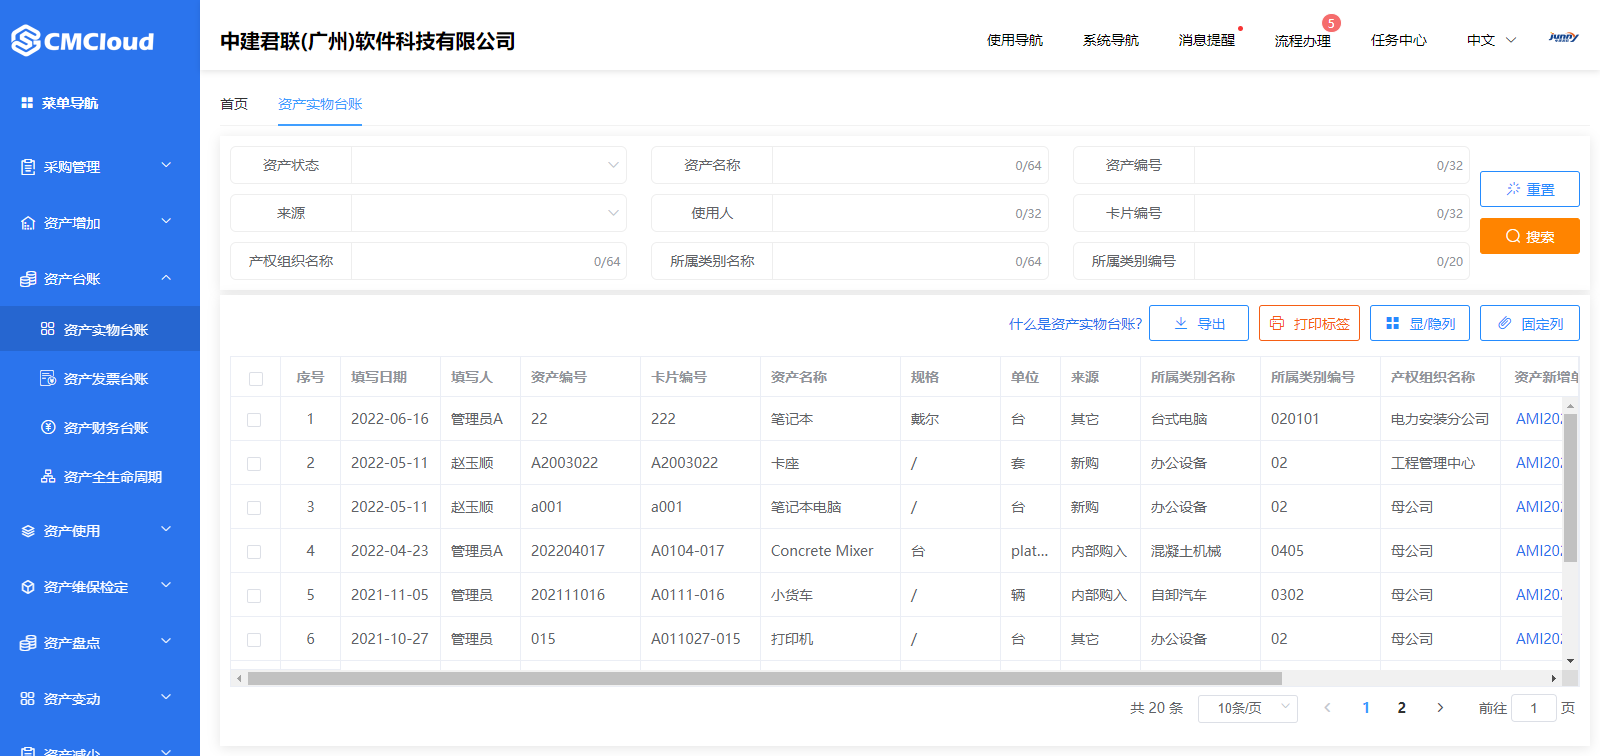The width and height of the screenshot is (1600, 756).
Task: Check the row 3 checkbox for 笔记本电脑
Action: (x=254, y=508)
